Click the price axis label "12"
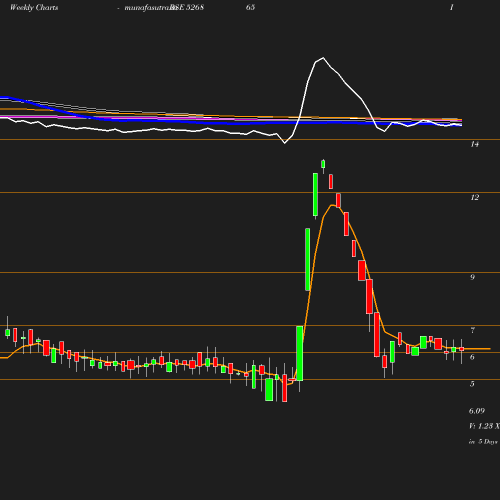The height and width of the screenshot is (500, 500). tap(474, 197)
